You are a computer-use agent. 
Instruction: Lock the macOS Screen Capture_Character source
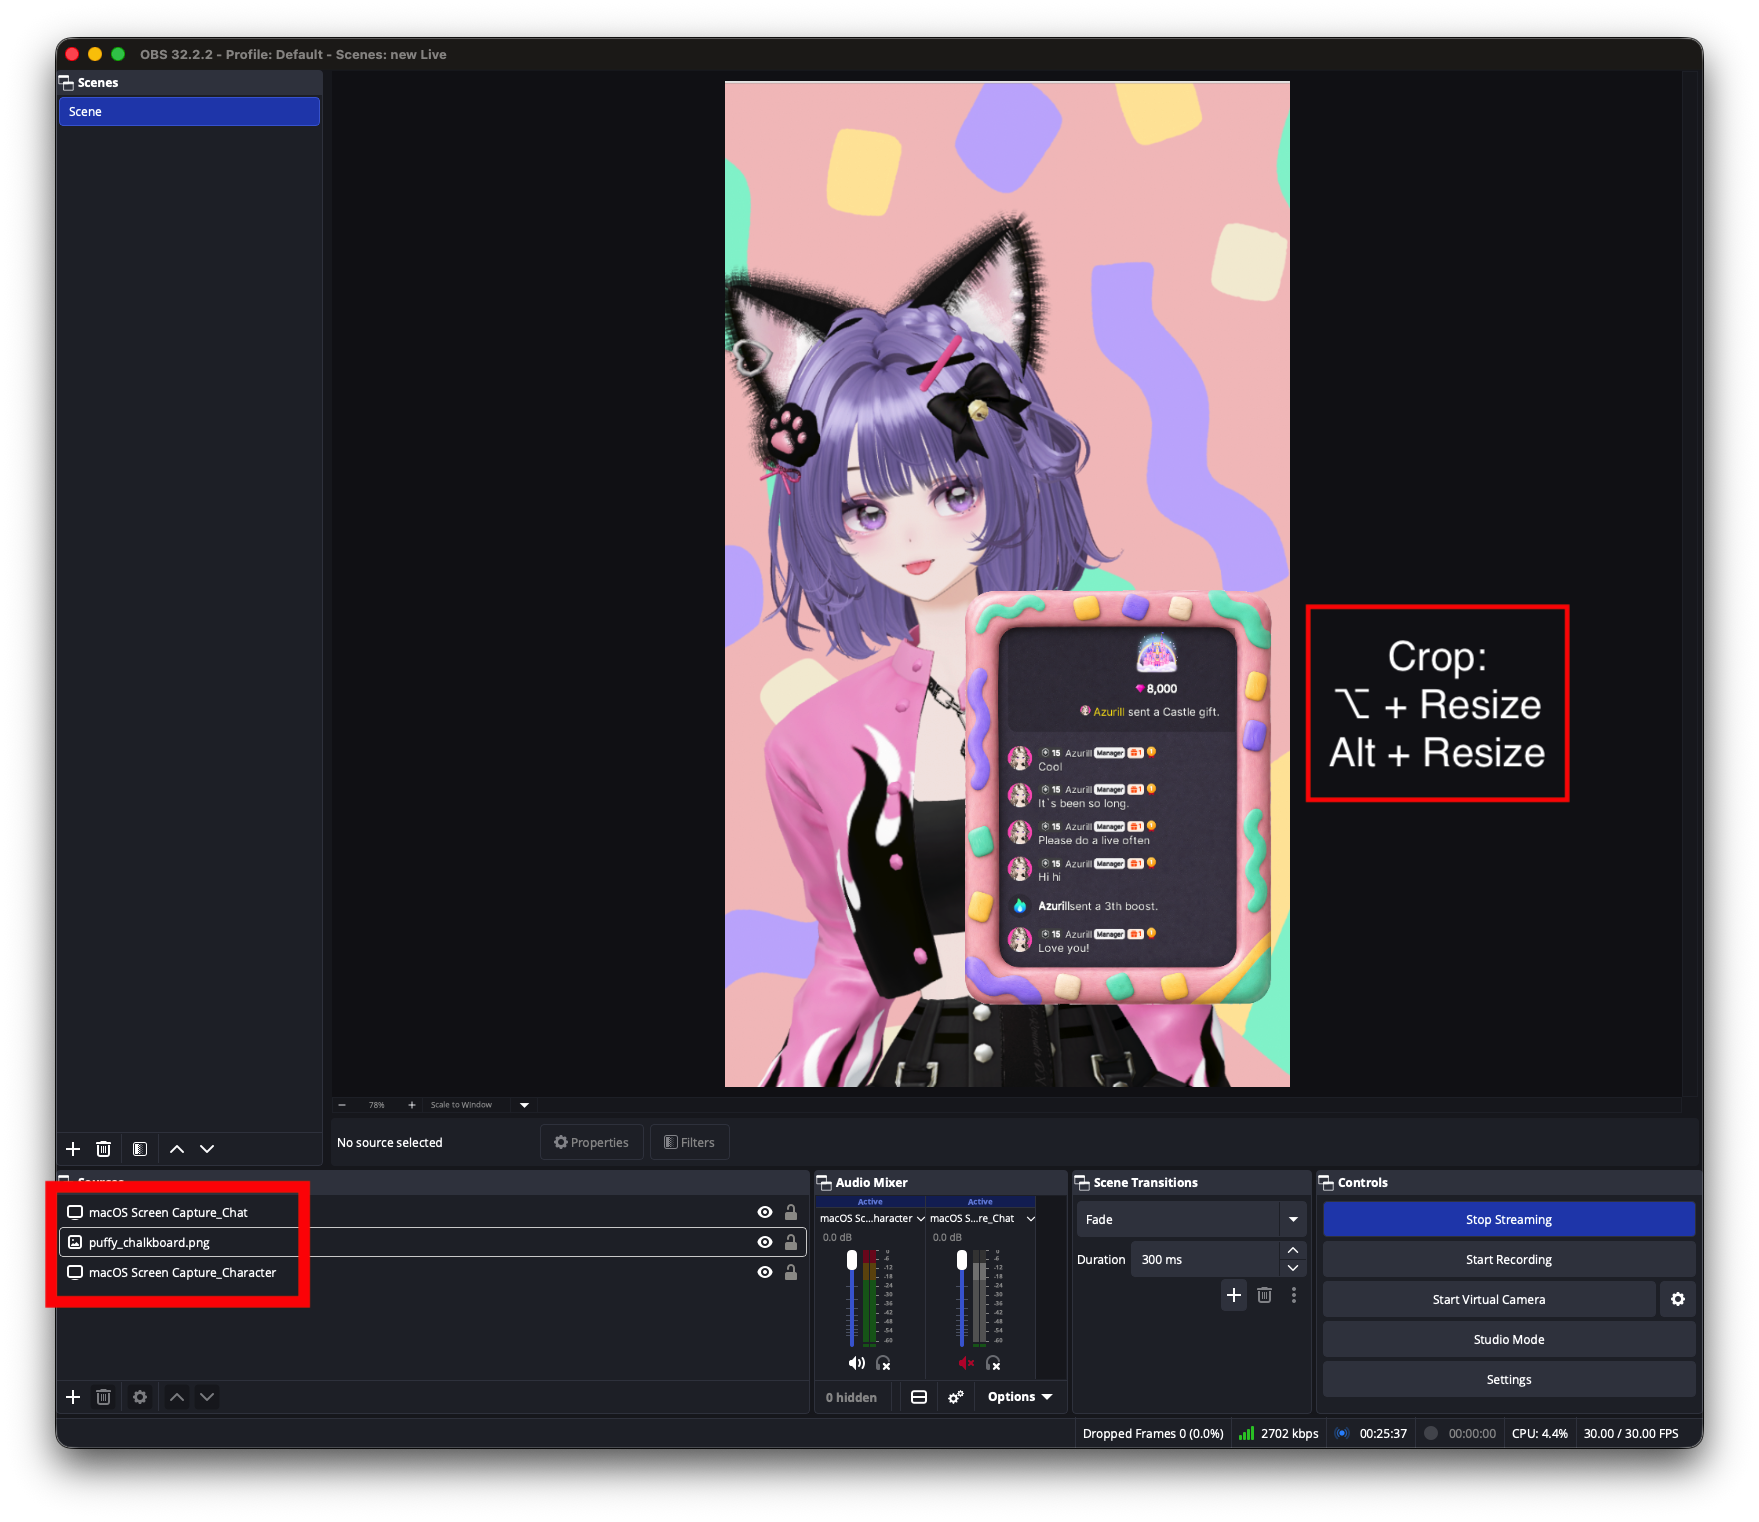[791, 1272]
